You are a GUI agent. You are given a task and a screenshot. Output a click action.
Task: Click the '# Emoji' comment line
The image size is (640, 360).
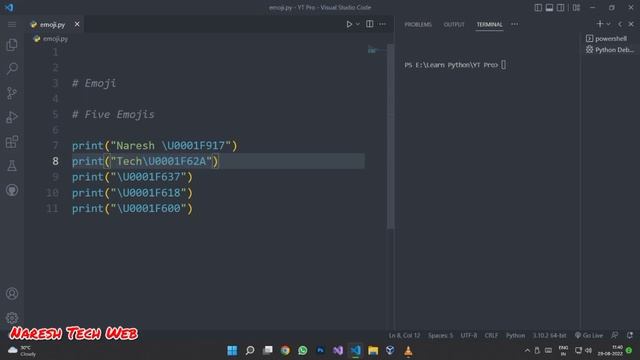click(x=94, y=83)
